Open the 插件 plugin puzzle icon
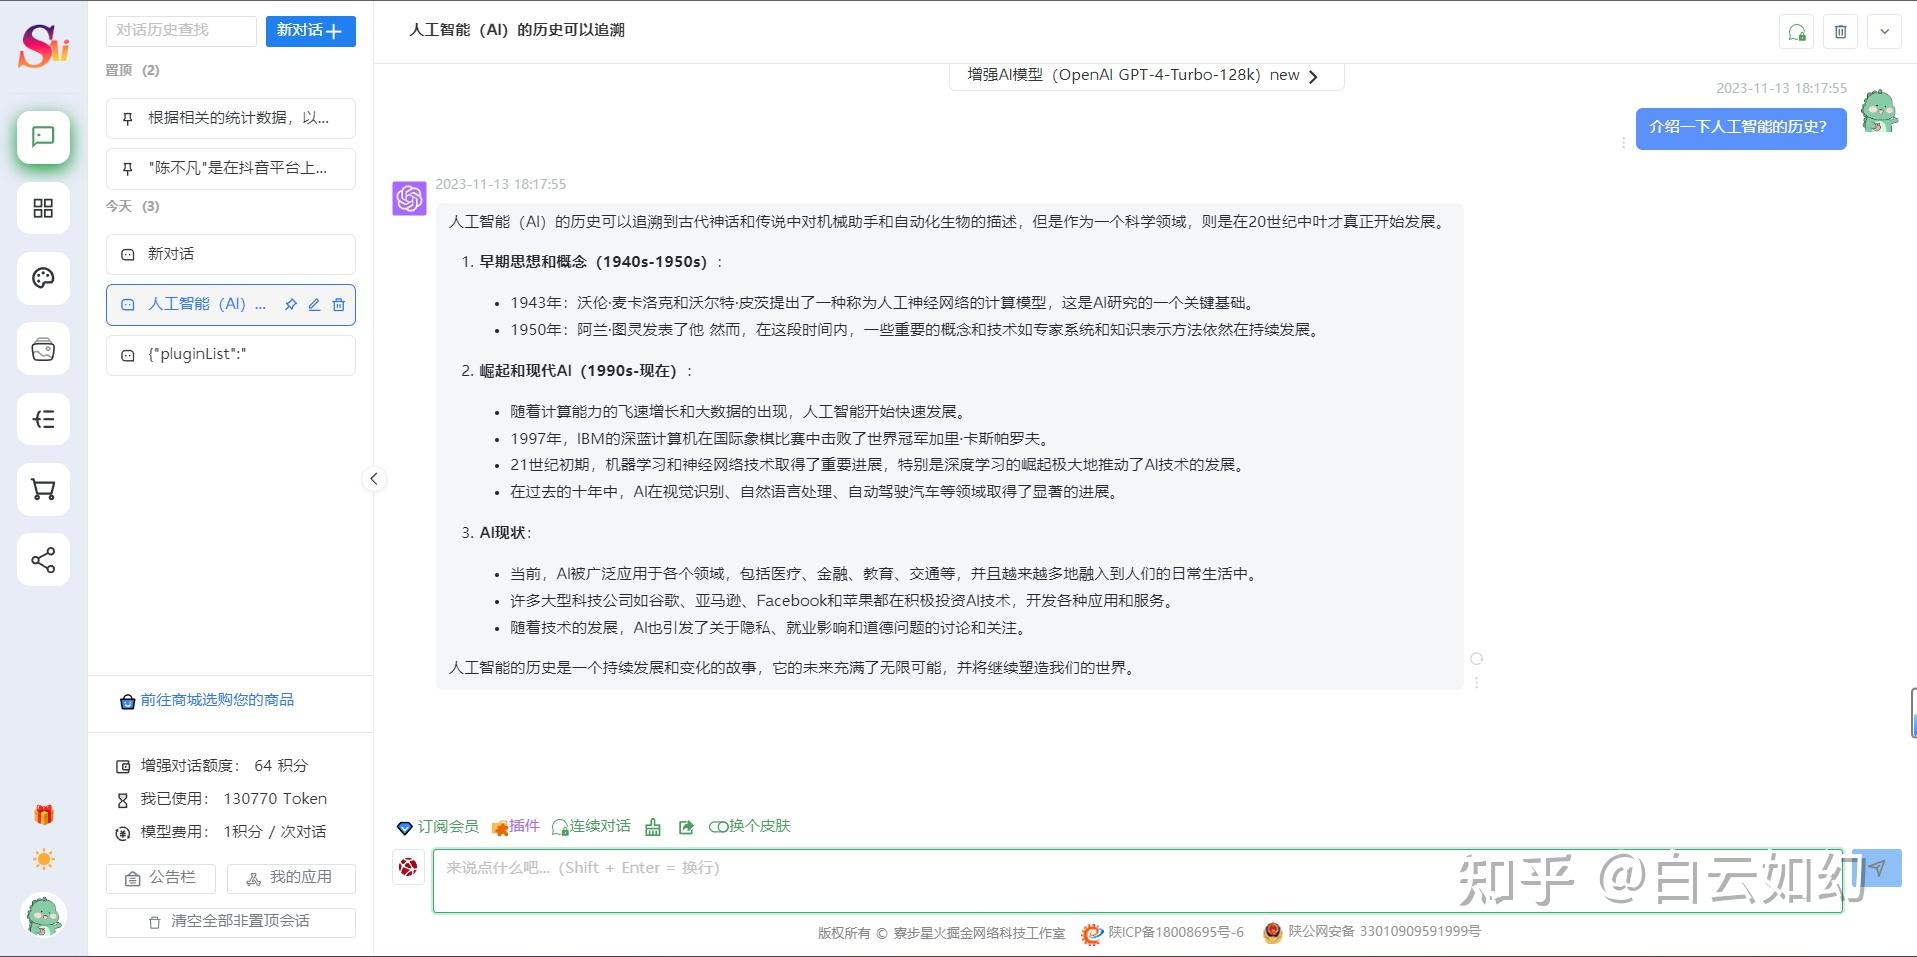The height and width of the screenshot is (957, 1917). (x=517, y=827)
